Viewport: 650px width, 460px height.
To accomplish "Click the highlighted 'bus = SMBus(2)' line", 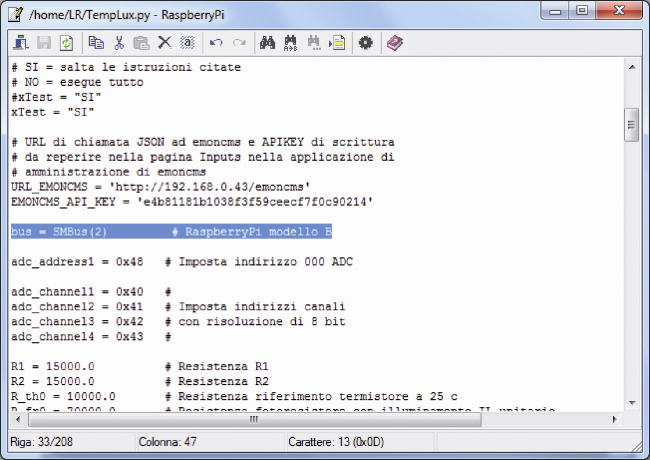I will point(170,231).
